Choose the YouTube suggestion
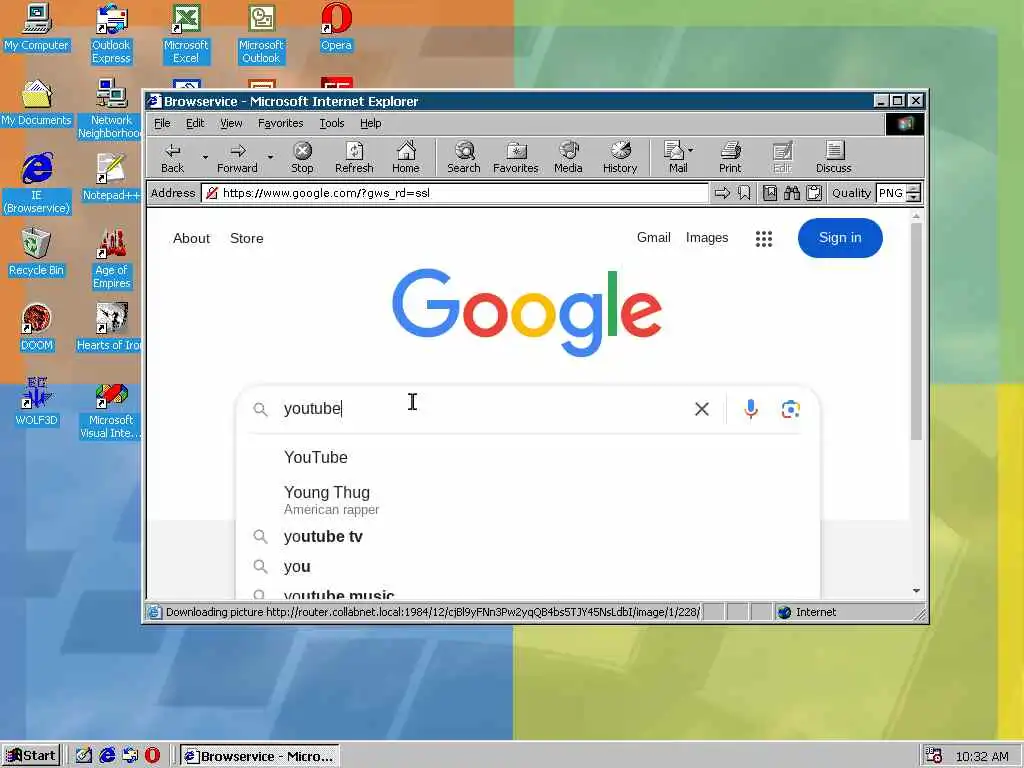 pos(528,457)
